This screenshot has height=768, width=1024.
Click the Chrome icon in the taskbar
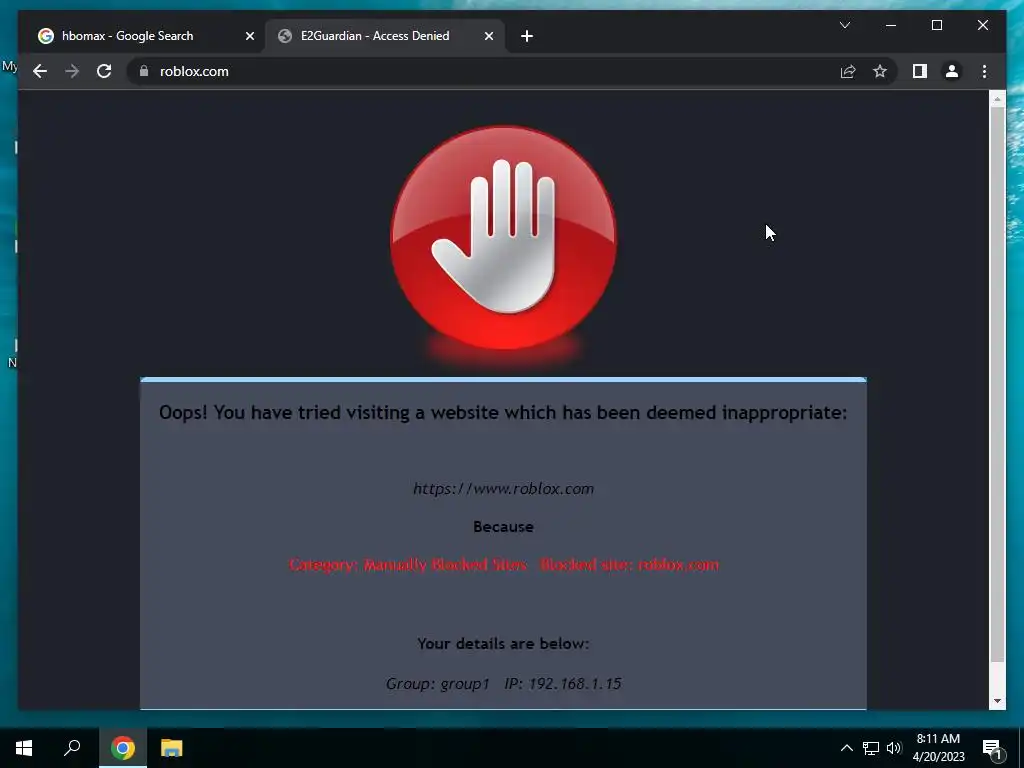click(123, 748)
